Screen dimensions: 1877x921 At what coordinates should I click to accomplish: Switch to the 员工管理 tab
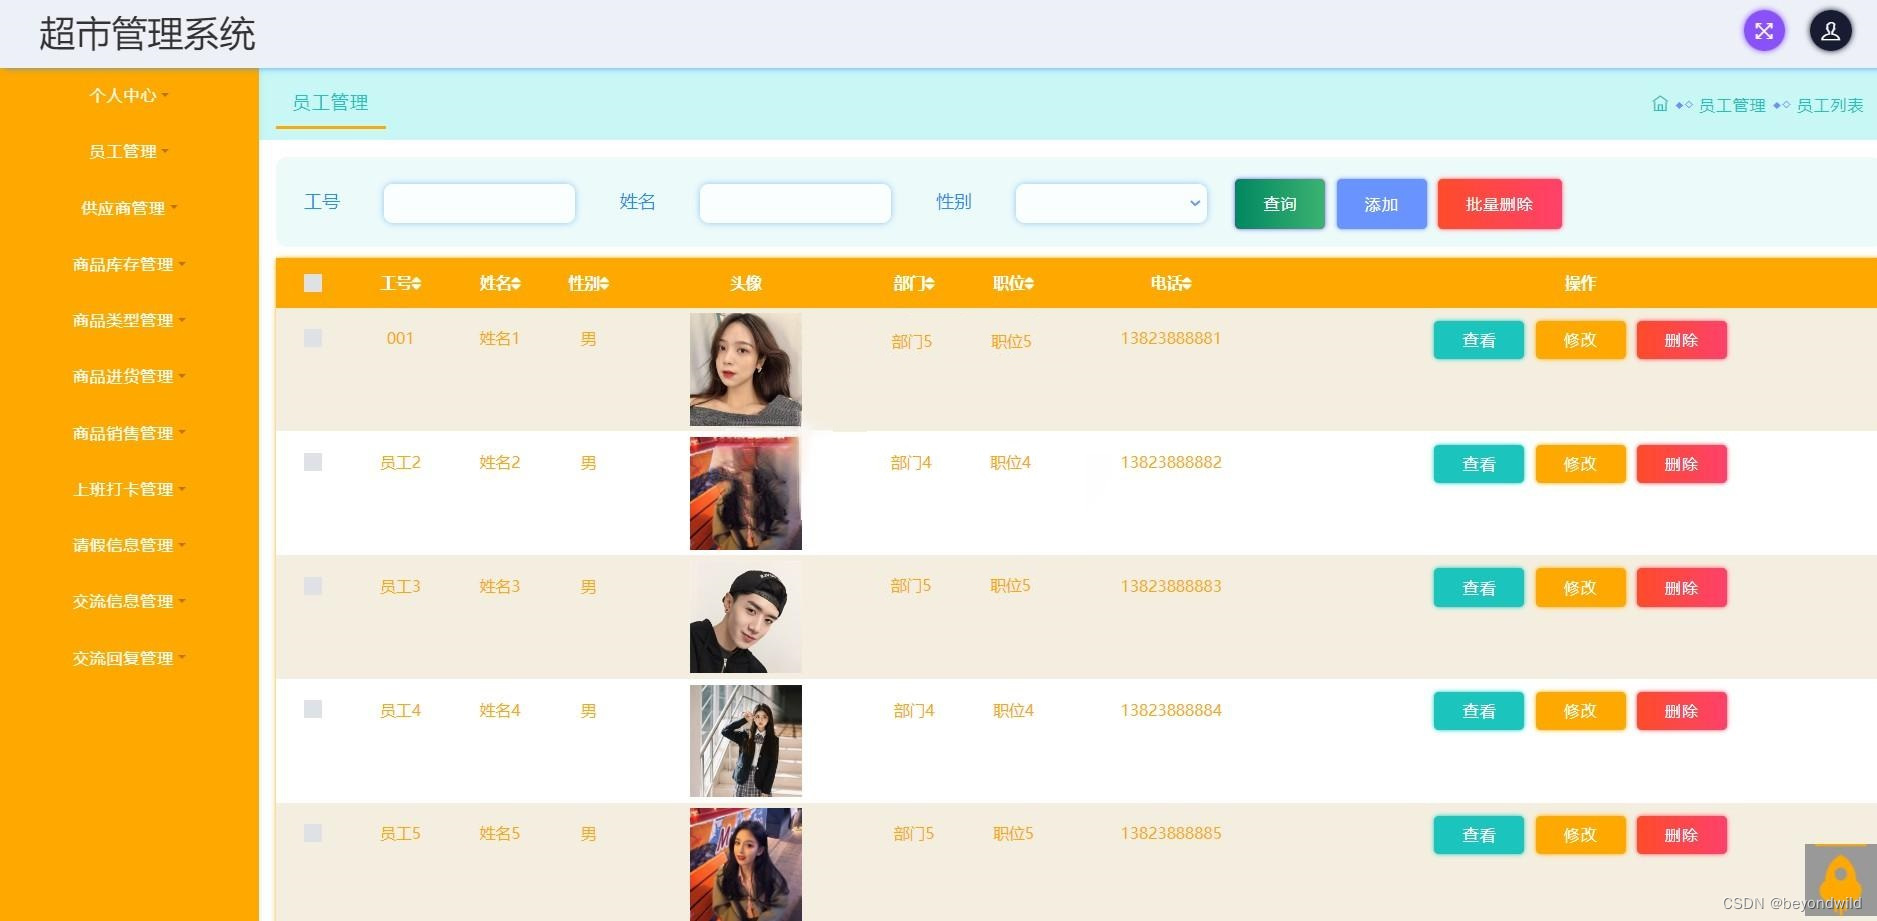[330, 102]
